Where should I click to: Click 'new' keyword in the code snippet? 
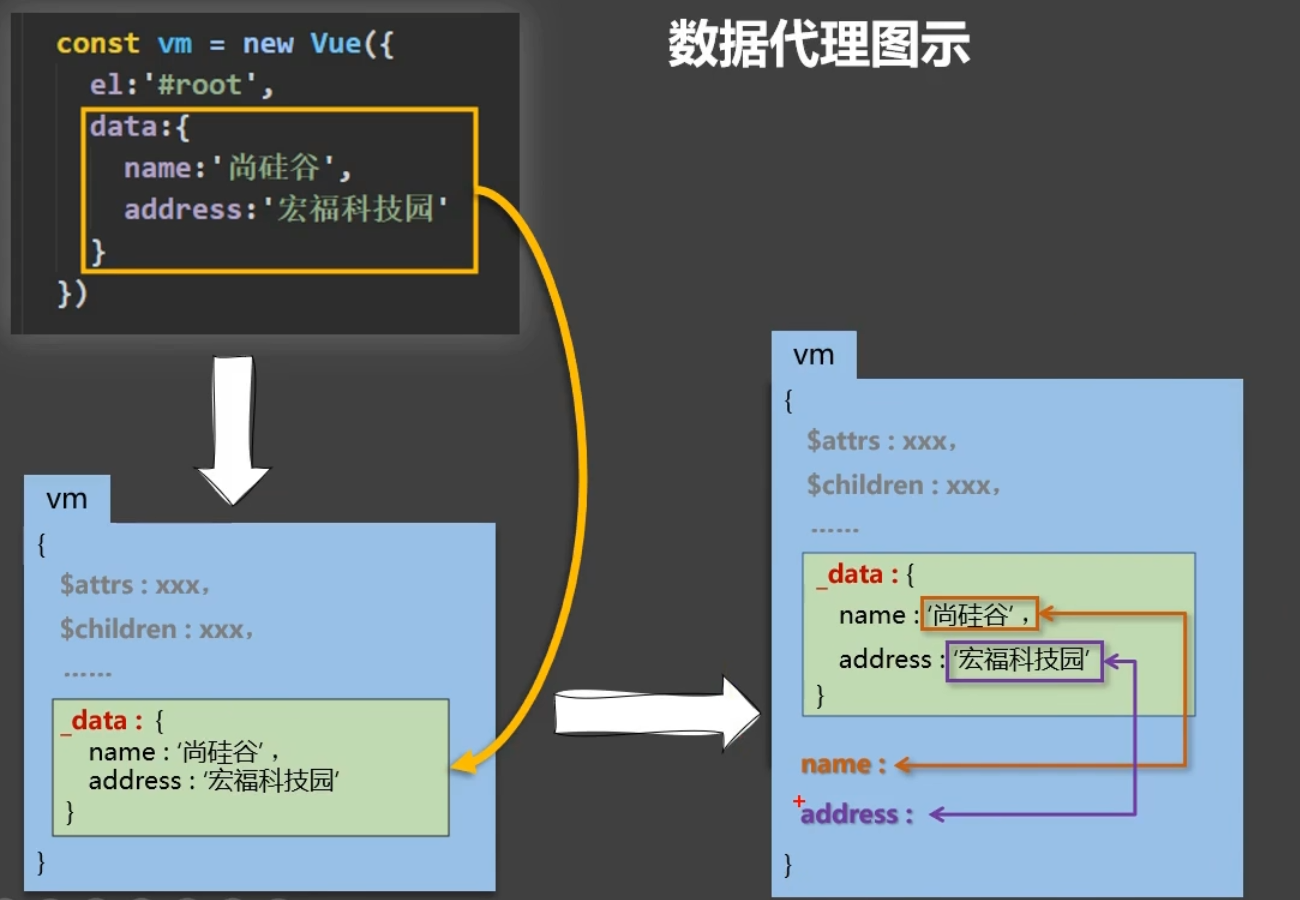pyautogui.click(x=268, y=44)
